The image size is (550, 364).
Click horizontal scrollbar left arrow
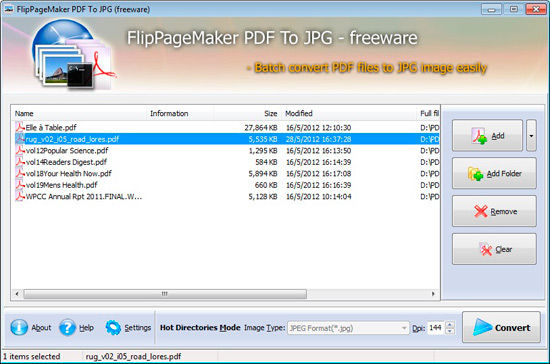point(17,294)
